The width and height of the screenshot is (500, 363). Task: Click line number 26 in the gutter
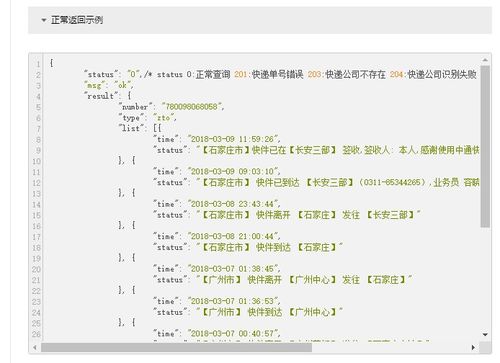pos(36,334)
